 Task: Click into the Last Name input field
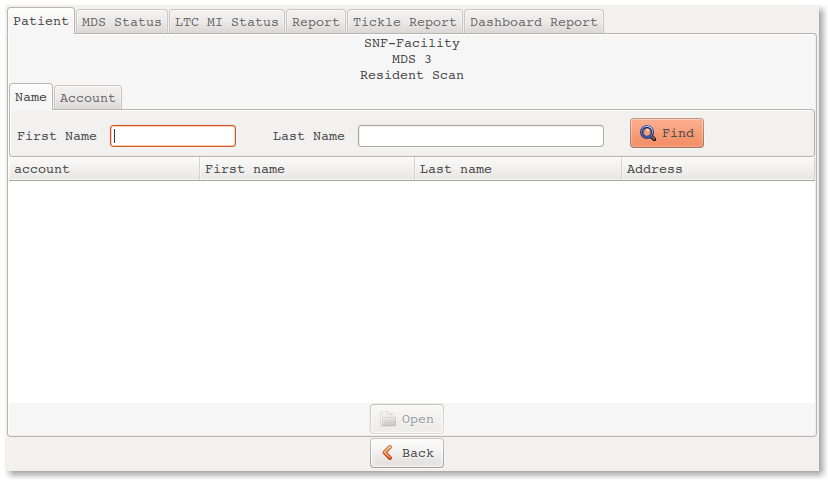(x=481, y=136)
